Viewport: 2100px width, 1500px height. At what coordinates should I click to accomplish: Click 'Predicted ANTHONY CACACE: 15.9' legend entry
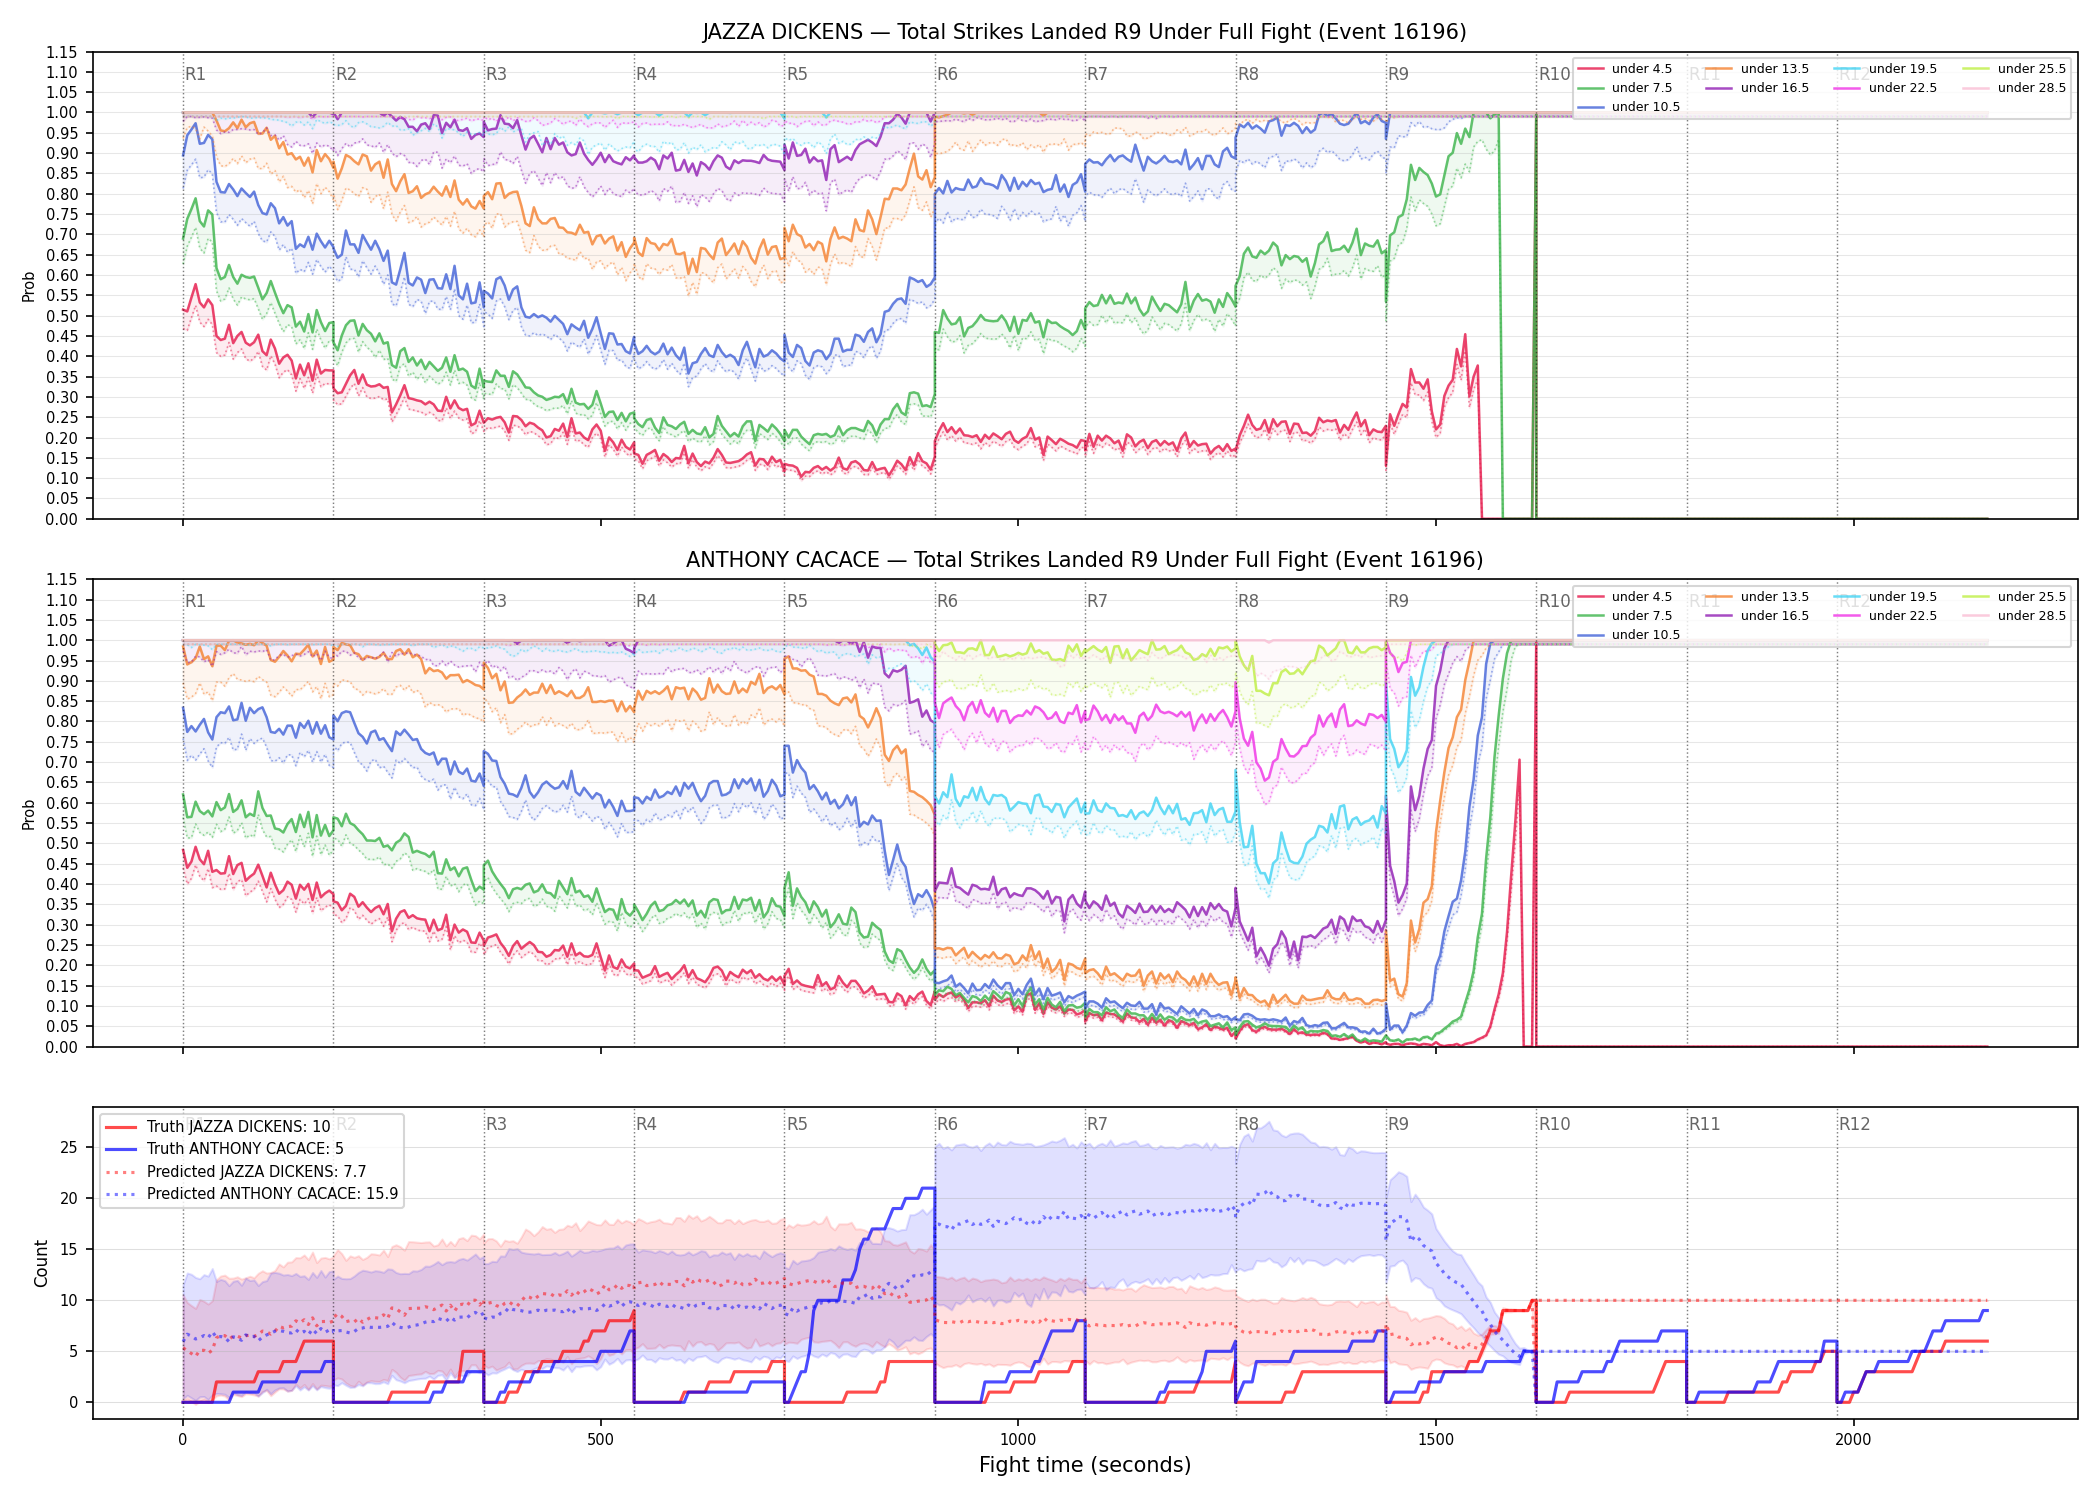click(252, 1194)
